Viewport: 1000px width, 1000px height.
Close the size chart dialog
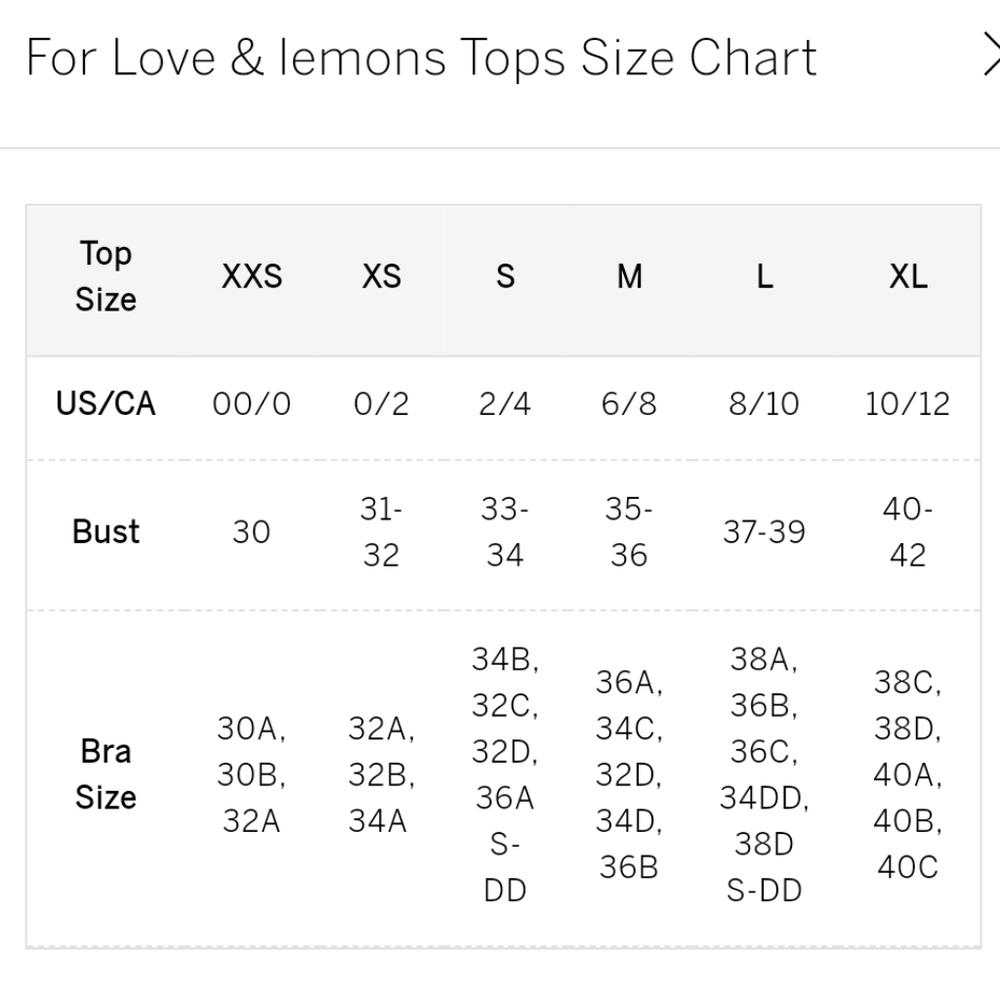tap(992, 56)
